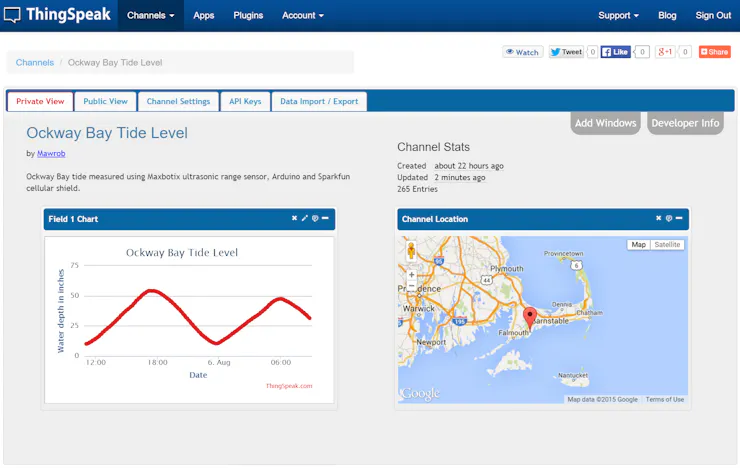Click the red location marker pin

tap(530, 317)
